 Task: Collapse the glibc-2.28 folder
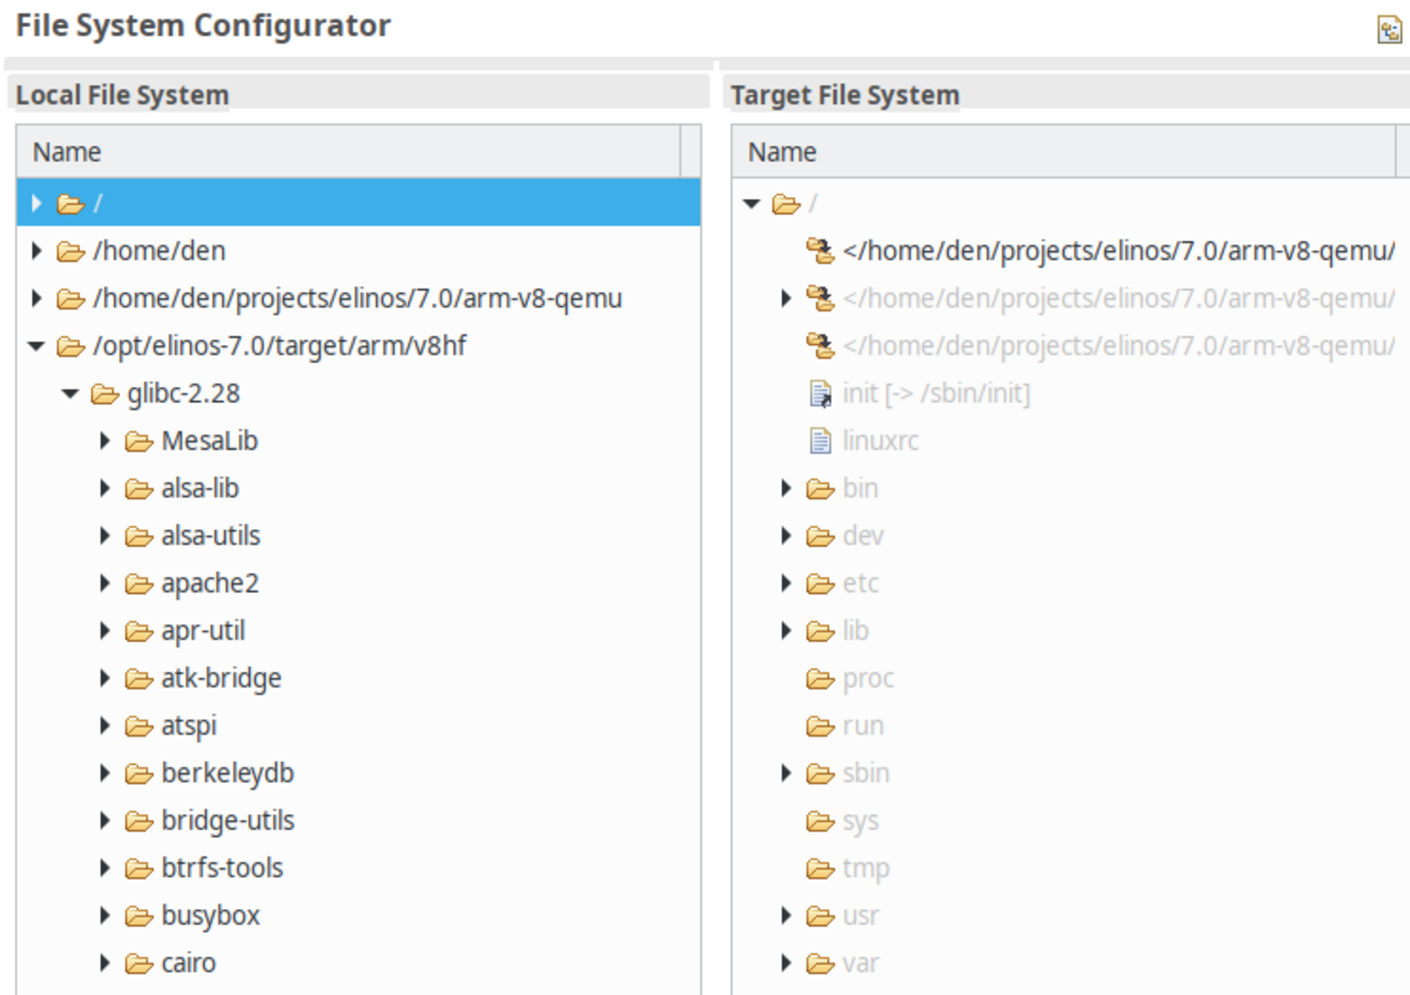tap(68, 393)
